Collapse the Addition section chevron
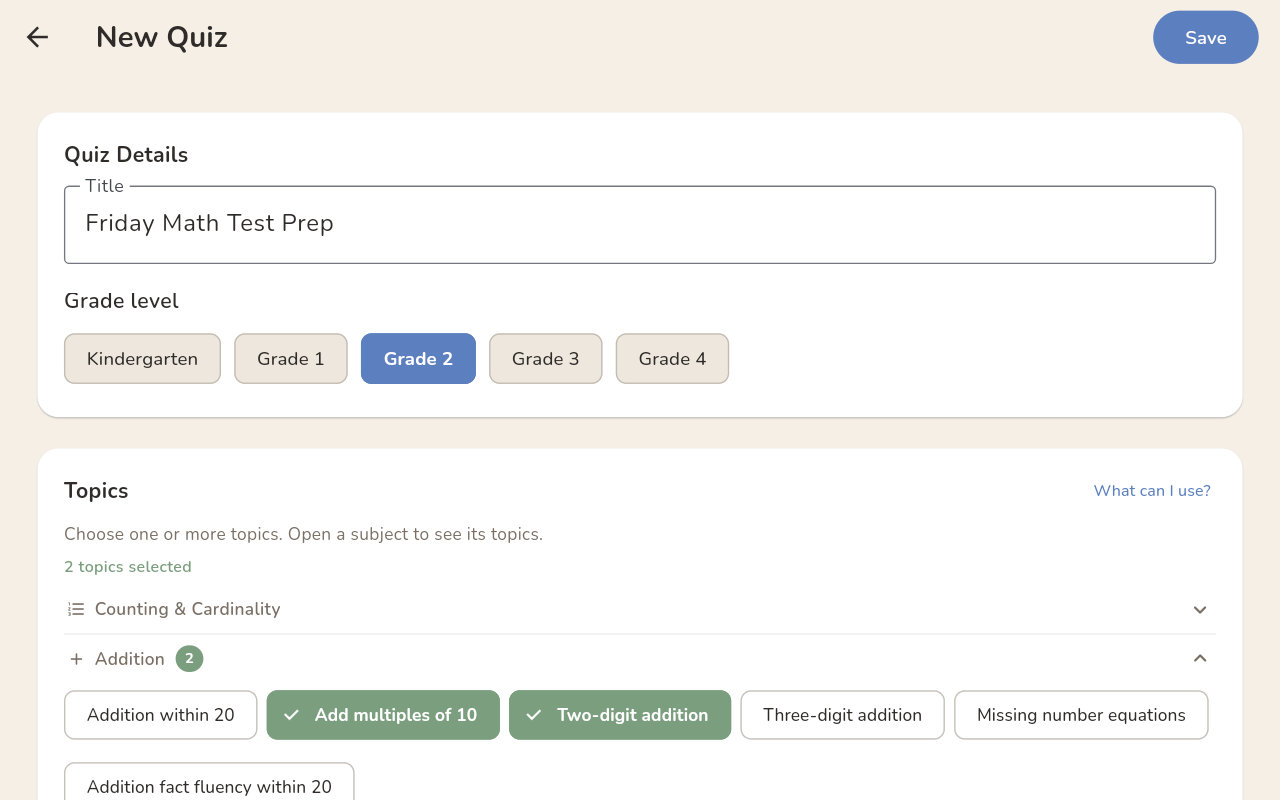1280x800 pixels. click(1200, 659)
